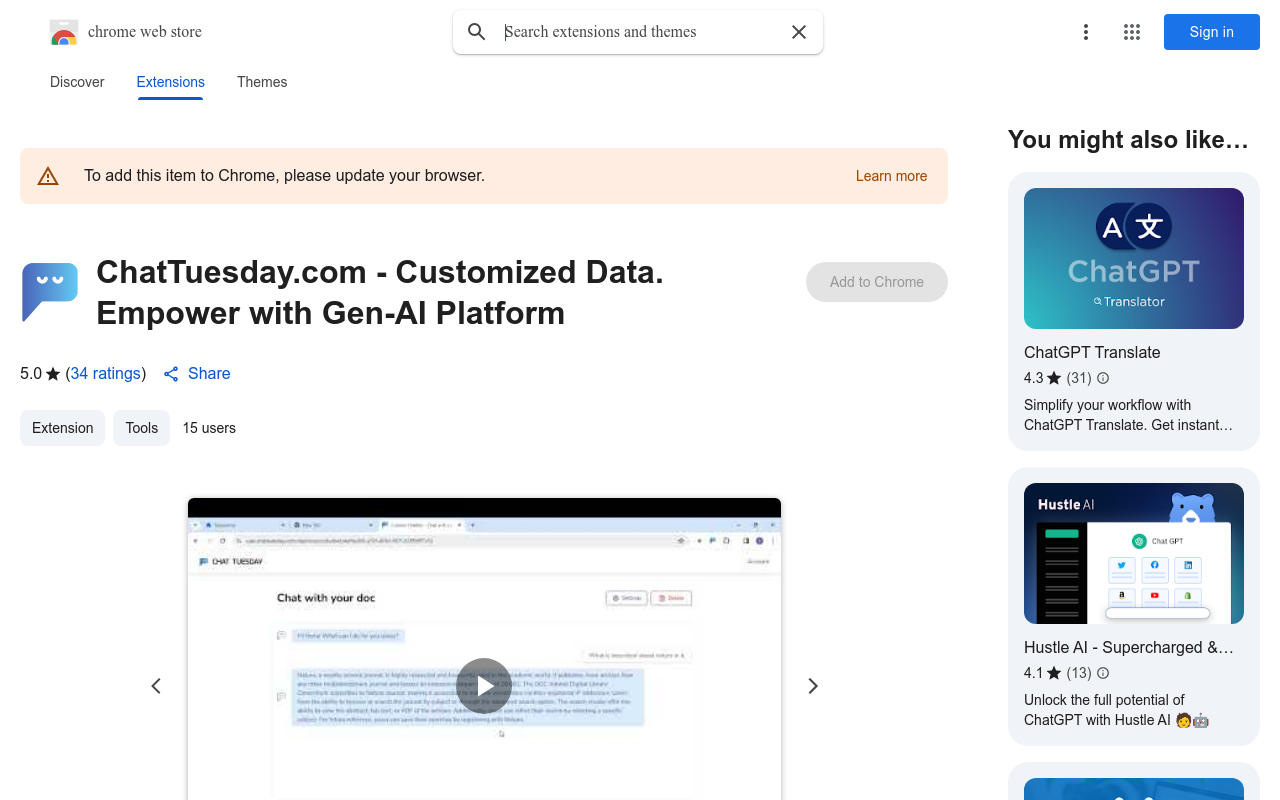This screenshot has height=800, width=1280.
Task: Click the Sign in button
Action: (1212, 32)
